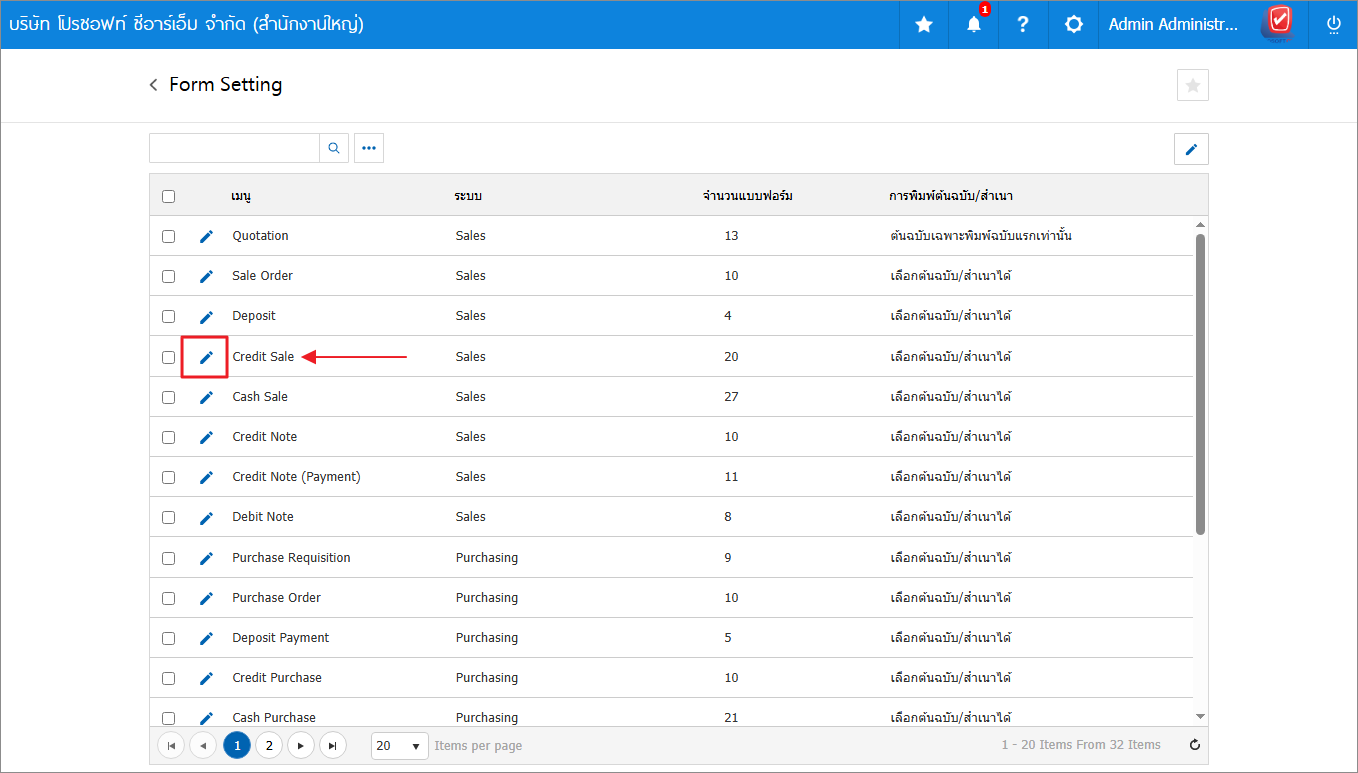Viewport: 1358px width, 773px height.
Task: Click the back arrow beside Form Setting
Action: pos(154,85)
